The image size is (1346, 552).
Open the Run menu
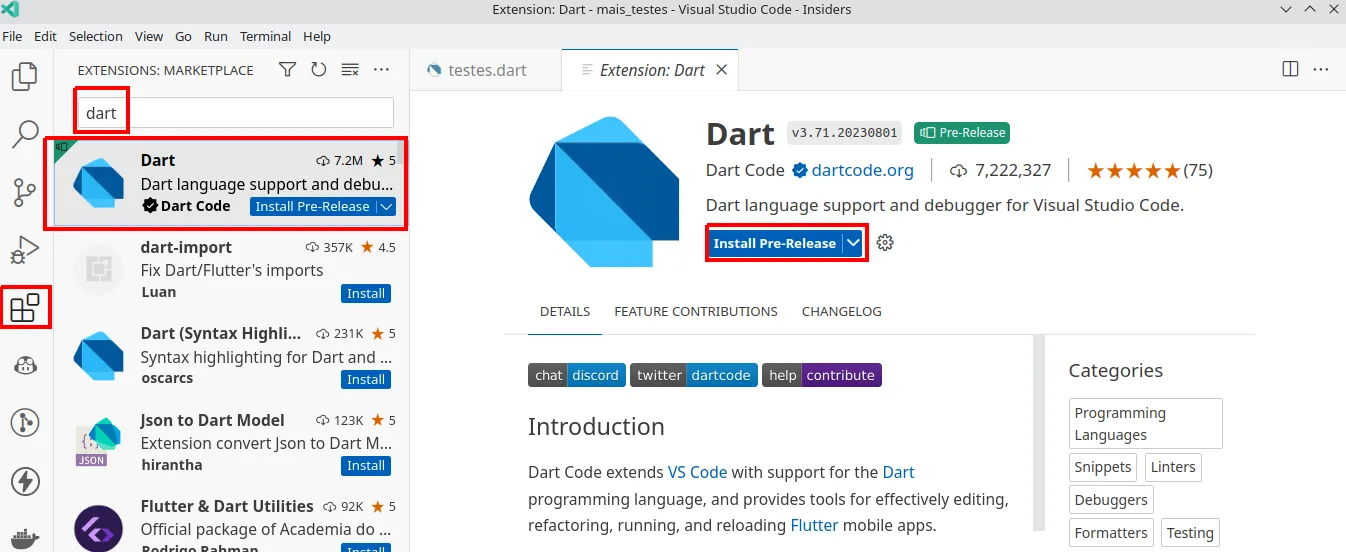[216, 36]
